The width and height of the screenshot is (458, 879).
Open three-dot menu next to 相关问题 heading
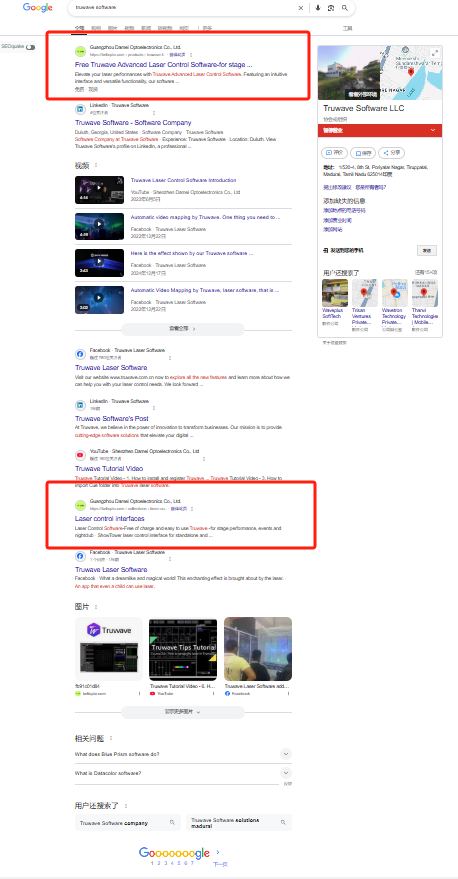(111, 738)
